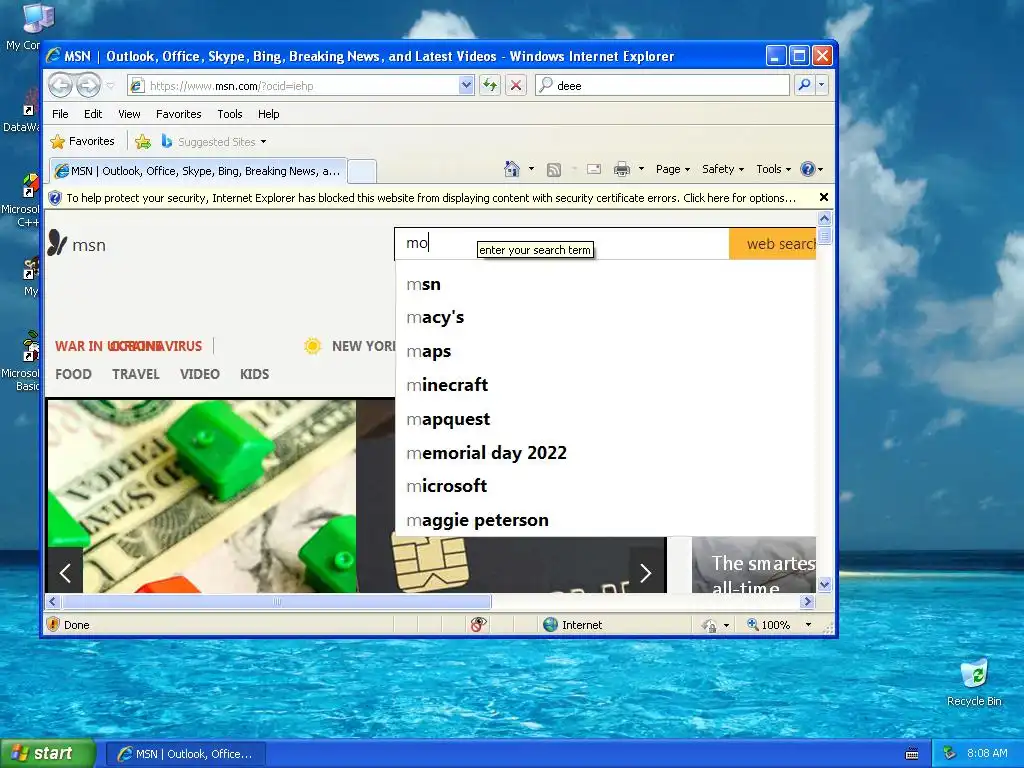The height and width of the screenshot is (768, 1024).
Task: Click the vertical scrollbar down arrow
Action: pyautogui.click(x=824, y=584)
